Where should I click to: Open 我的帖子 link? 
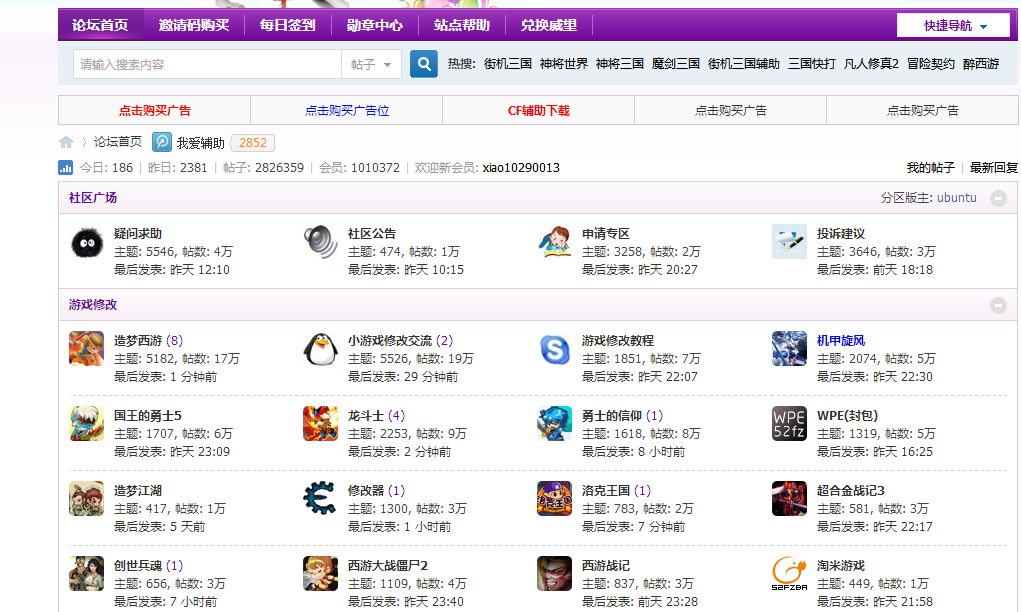click(930, 167)
